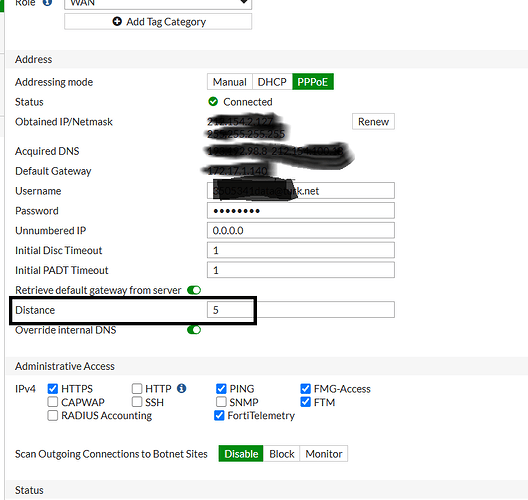528x500 pixels.
Task: Choose Monitor for botnet scanning
Action: [324, 454]
